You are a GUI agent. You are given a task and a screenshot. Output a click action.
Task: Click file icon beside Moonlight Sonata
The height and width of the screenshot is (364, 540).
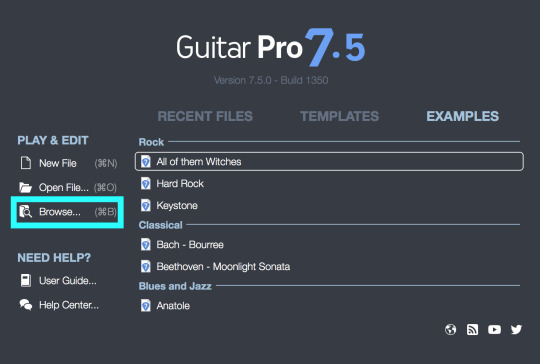(146, 267)
